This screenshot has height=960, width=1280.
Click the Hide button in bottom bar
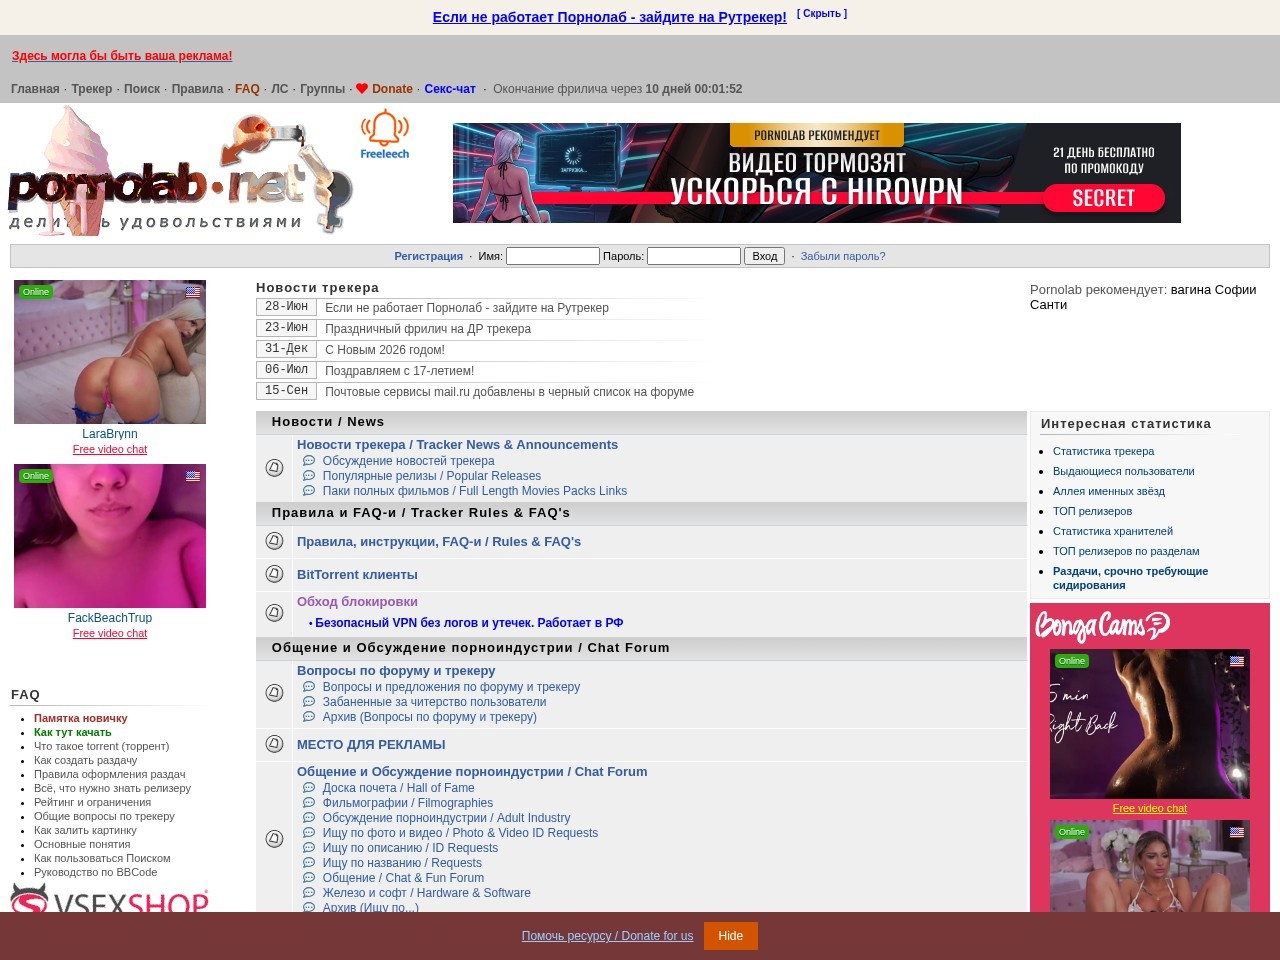point(731,936)
